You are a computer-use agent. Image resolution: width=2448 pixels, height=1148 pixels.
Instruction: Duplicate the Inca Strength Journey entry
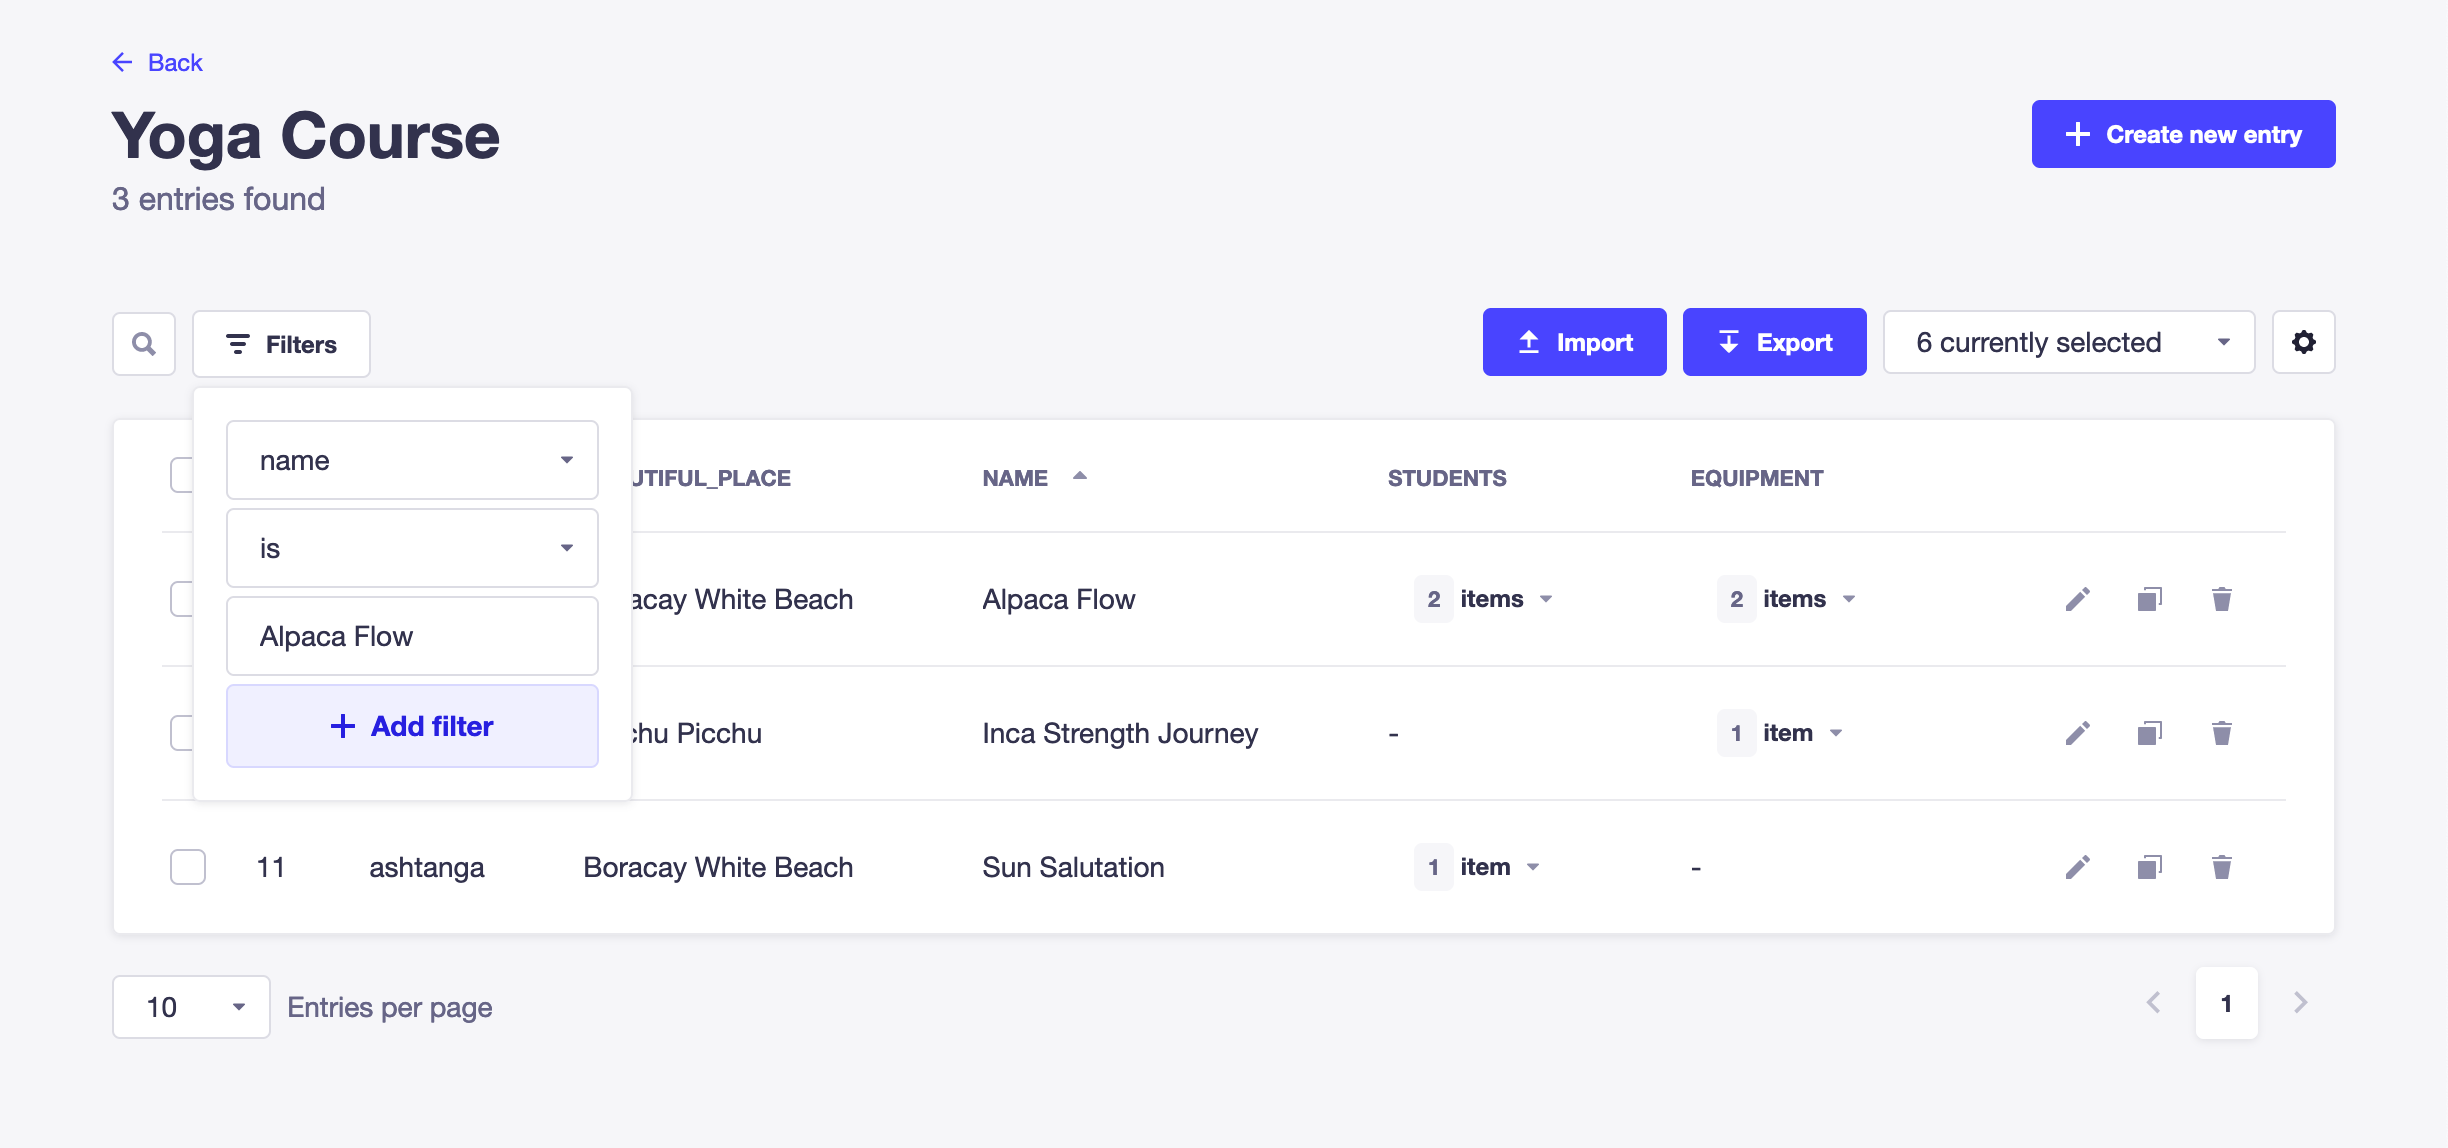tap(2149, 733)
